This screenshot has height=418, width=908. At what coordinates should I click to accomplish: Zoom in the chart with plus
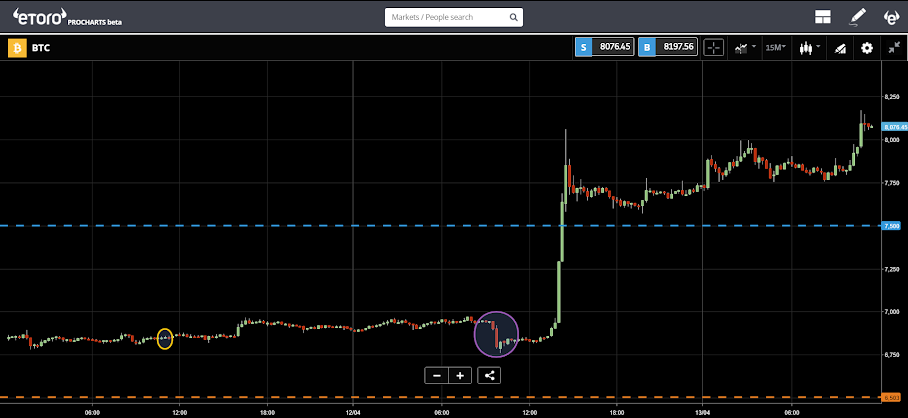[460, 376]
